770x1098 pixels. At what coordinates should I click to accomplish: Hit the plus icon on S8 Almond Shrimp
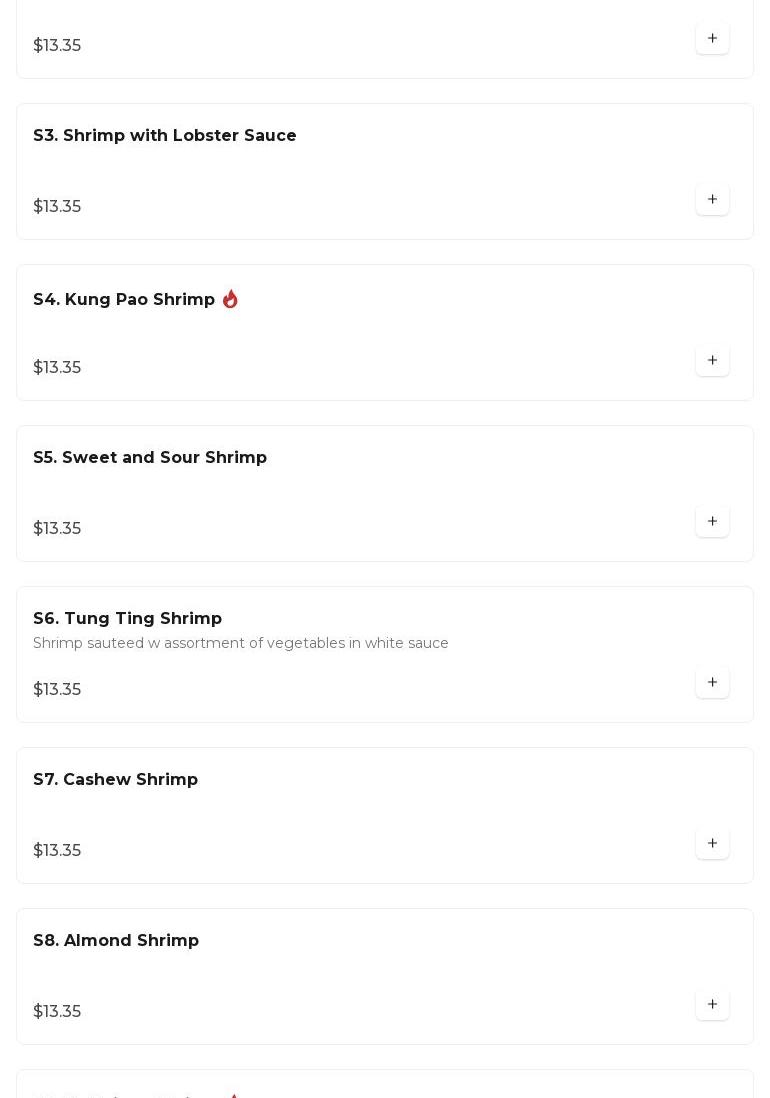pyautogui.click(x=712, y=1004)
